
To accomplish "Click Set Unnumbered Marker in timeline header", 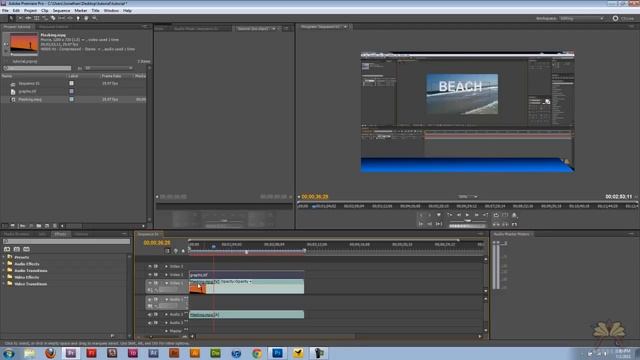I will [x=183, y=251].
